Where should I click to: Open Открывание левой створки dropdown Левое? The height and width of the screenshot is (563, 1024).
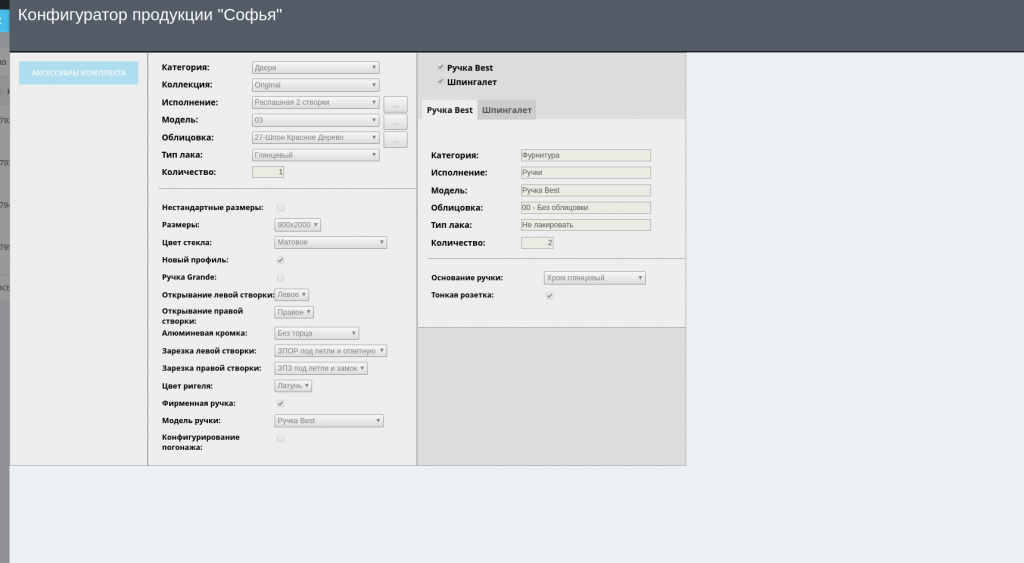(x=291, y=295)
